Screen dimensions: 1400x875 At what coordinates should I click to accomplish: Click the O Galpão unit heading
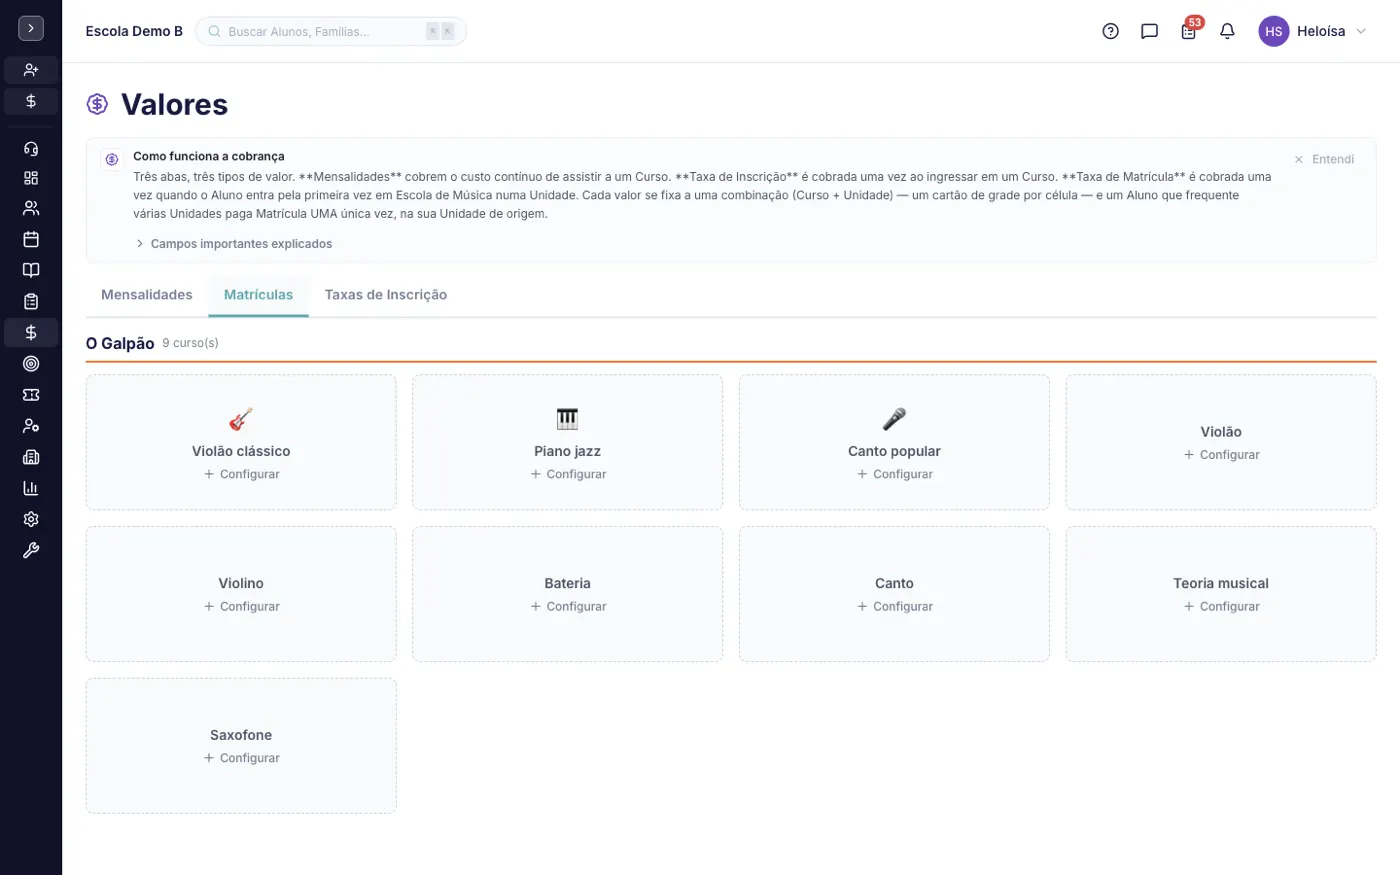120,343
